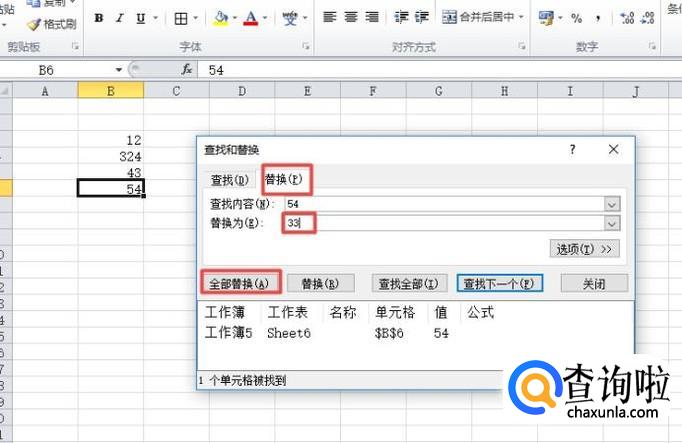Switch to 替换(P) tab
The width and height of the screenshot is (682, 443).
(x=284, y=179)
